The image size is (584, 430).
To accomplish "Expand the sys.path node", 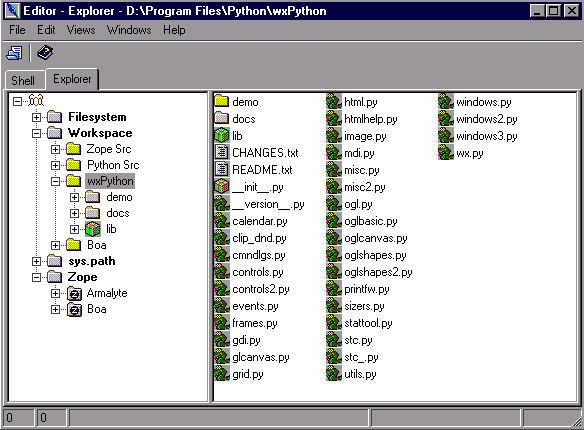I will pos(36,261).
